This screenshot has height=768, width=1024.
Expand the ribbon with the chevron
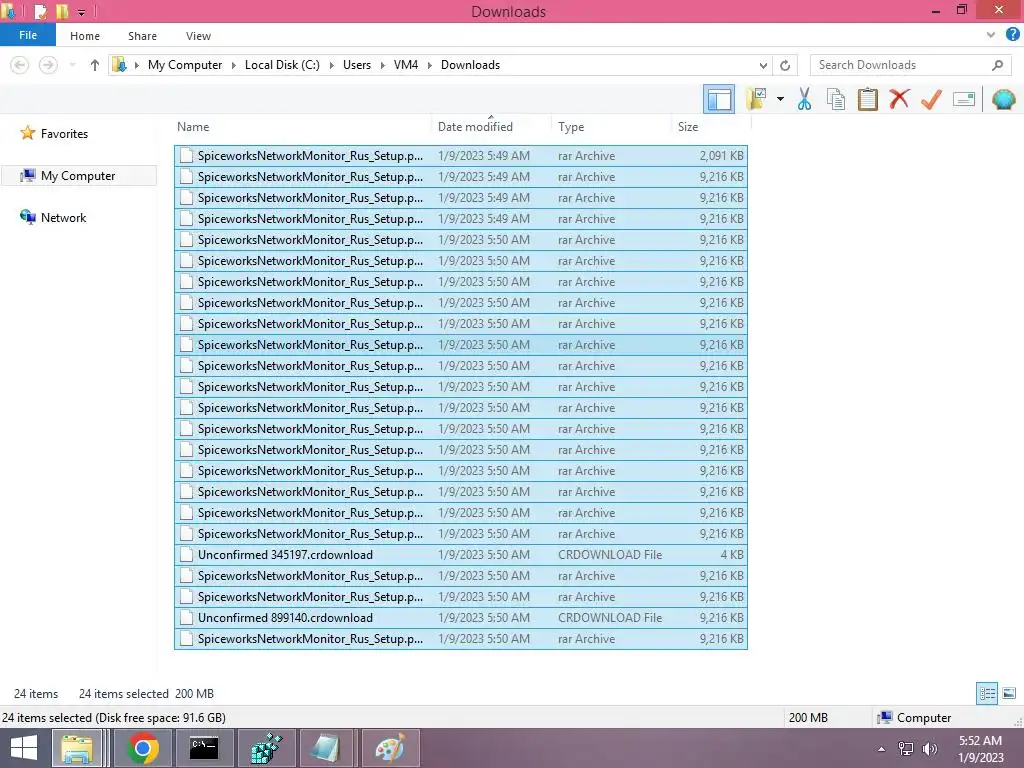pyautogui.click(x=991, y=35)
